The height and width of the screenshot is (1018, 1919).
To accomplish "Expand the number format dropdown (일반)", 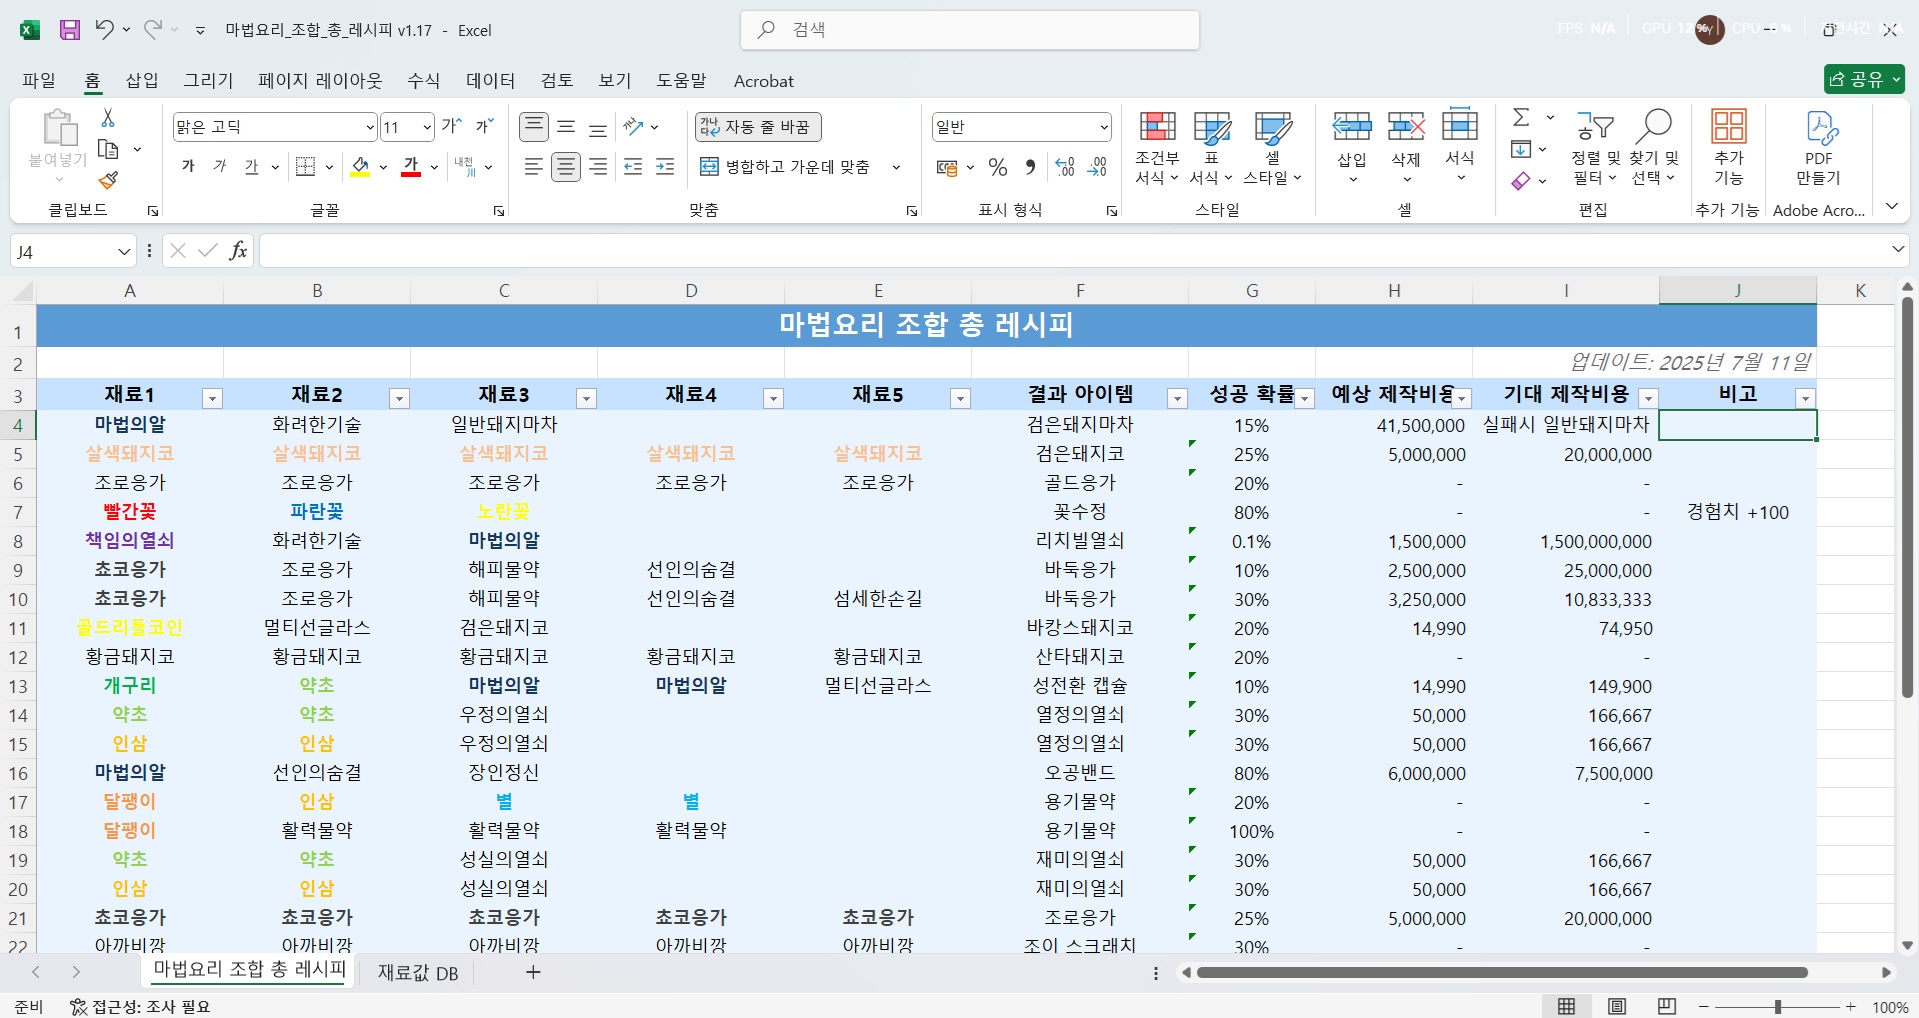I will (x=1103, y=127).
